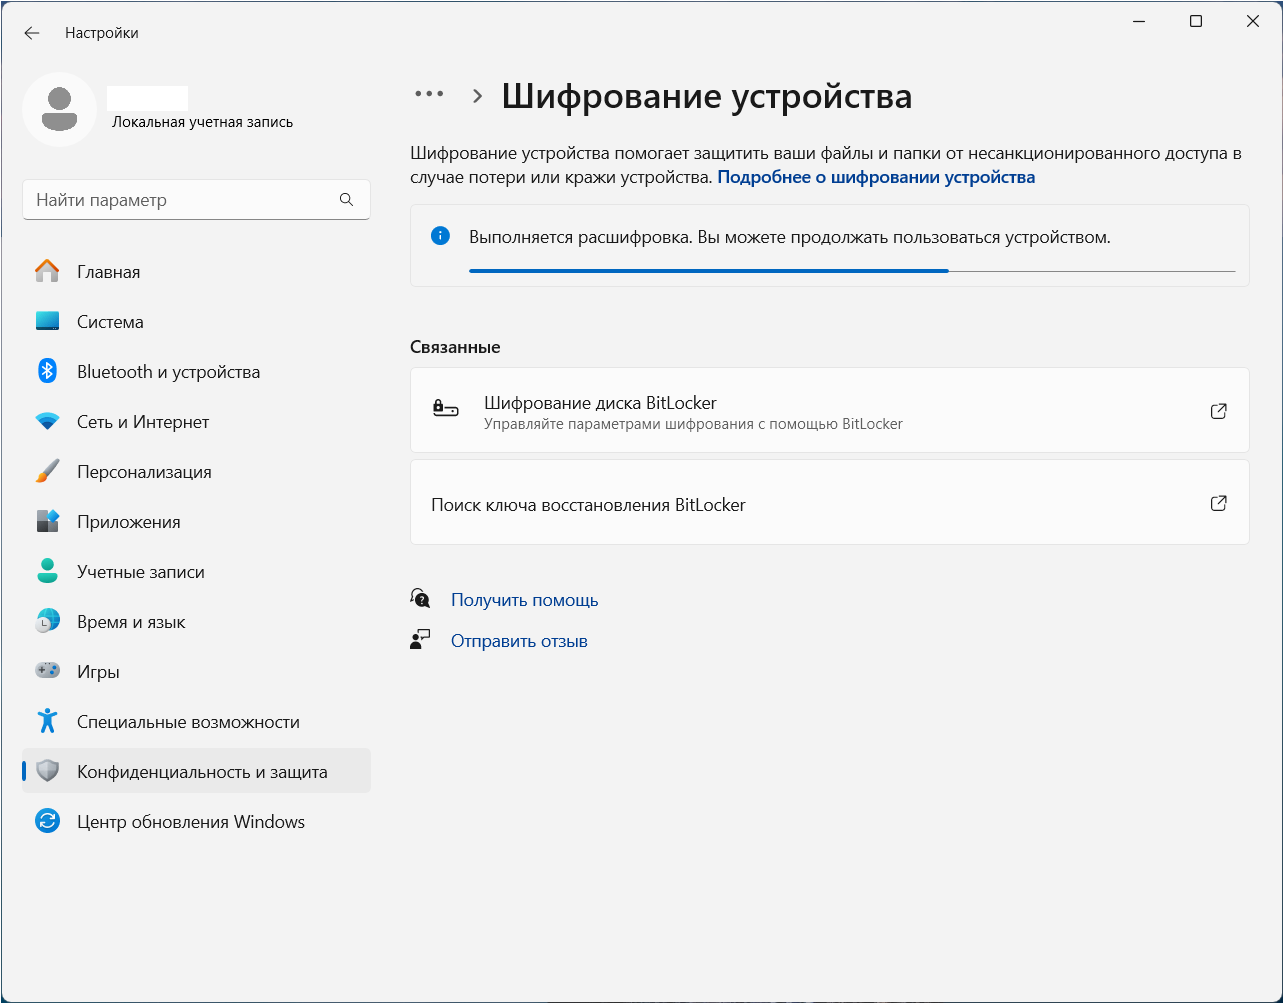1284x1005 pixels.
Task: Click the search magnifier icon
Action: 346,200
